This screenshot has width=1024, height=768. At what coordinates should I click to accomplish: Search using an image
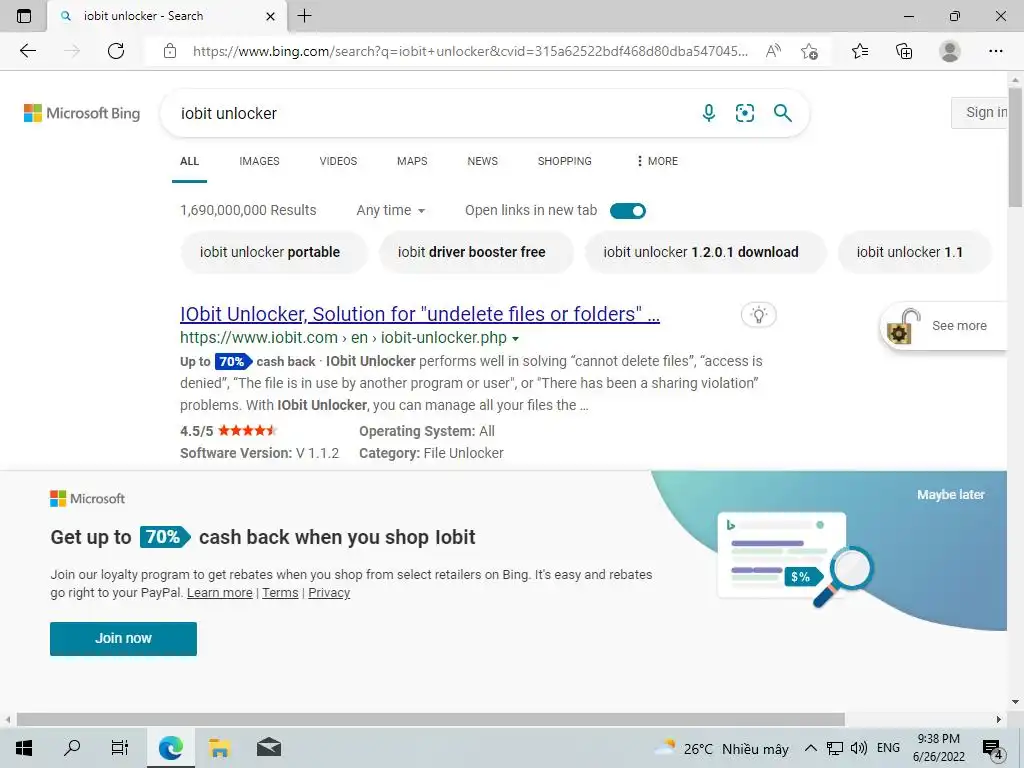[x=744, y=113]
